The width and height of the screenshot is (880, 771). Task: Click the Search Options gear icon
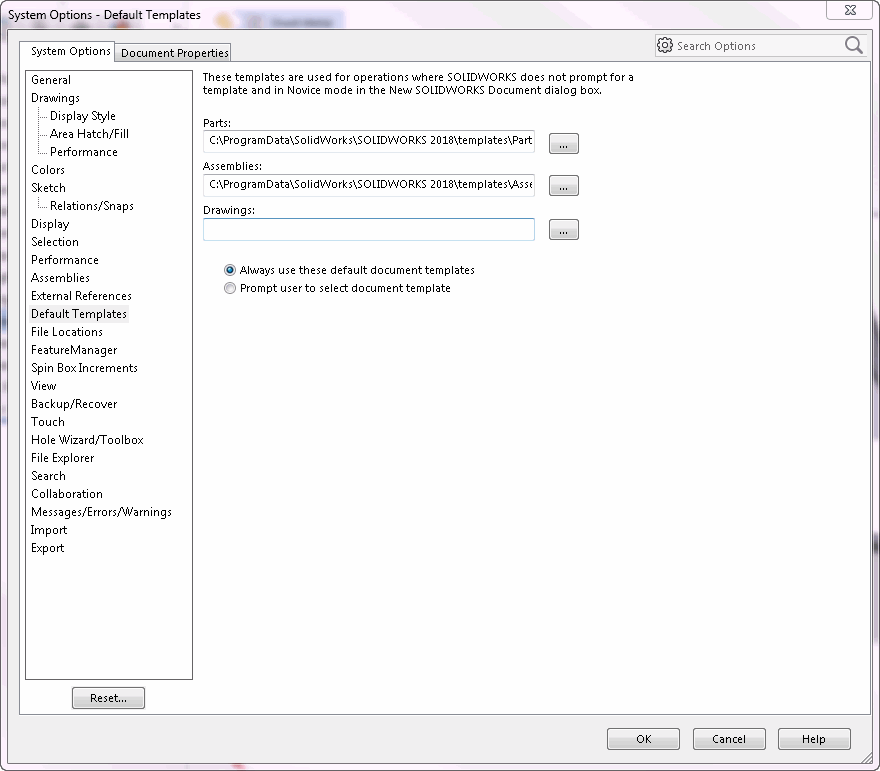click(664, 45)
